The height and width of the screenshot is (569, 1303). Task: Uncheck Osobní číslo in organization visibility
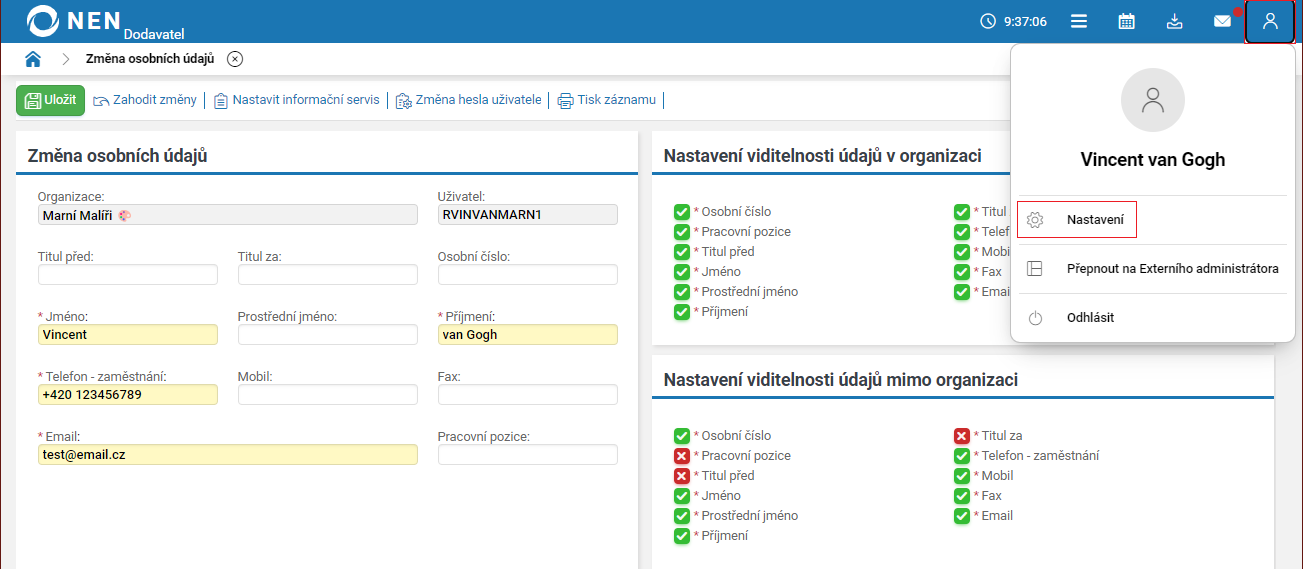pos(682,212)
